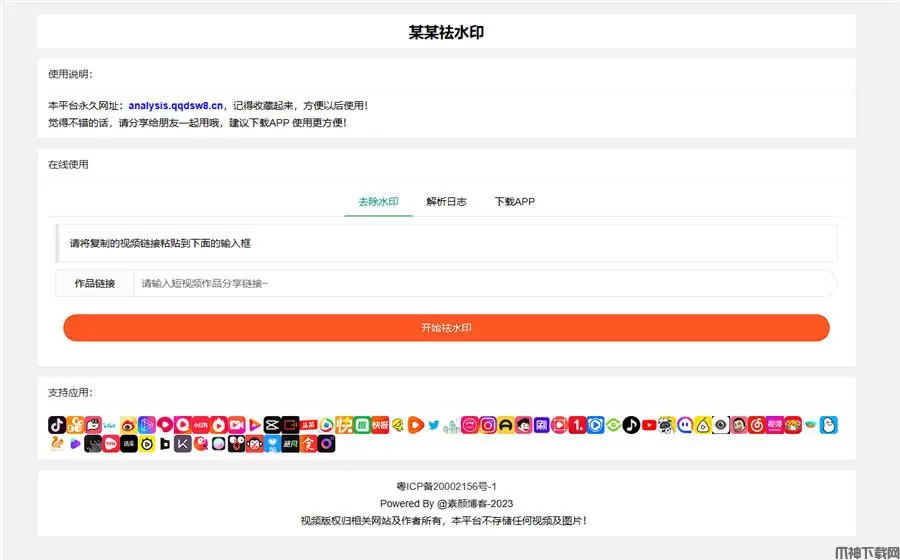900x560 pixels.
Task: Open the 下载APP tab
Action: point(515,201)
